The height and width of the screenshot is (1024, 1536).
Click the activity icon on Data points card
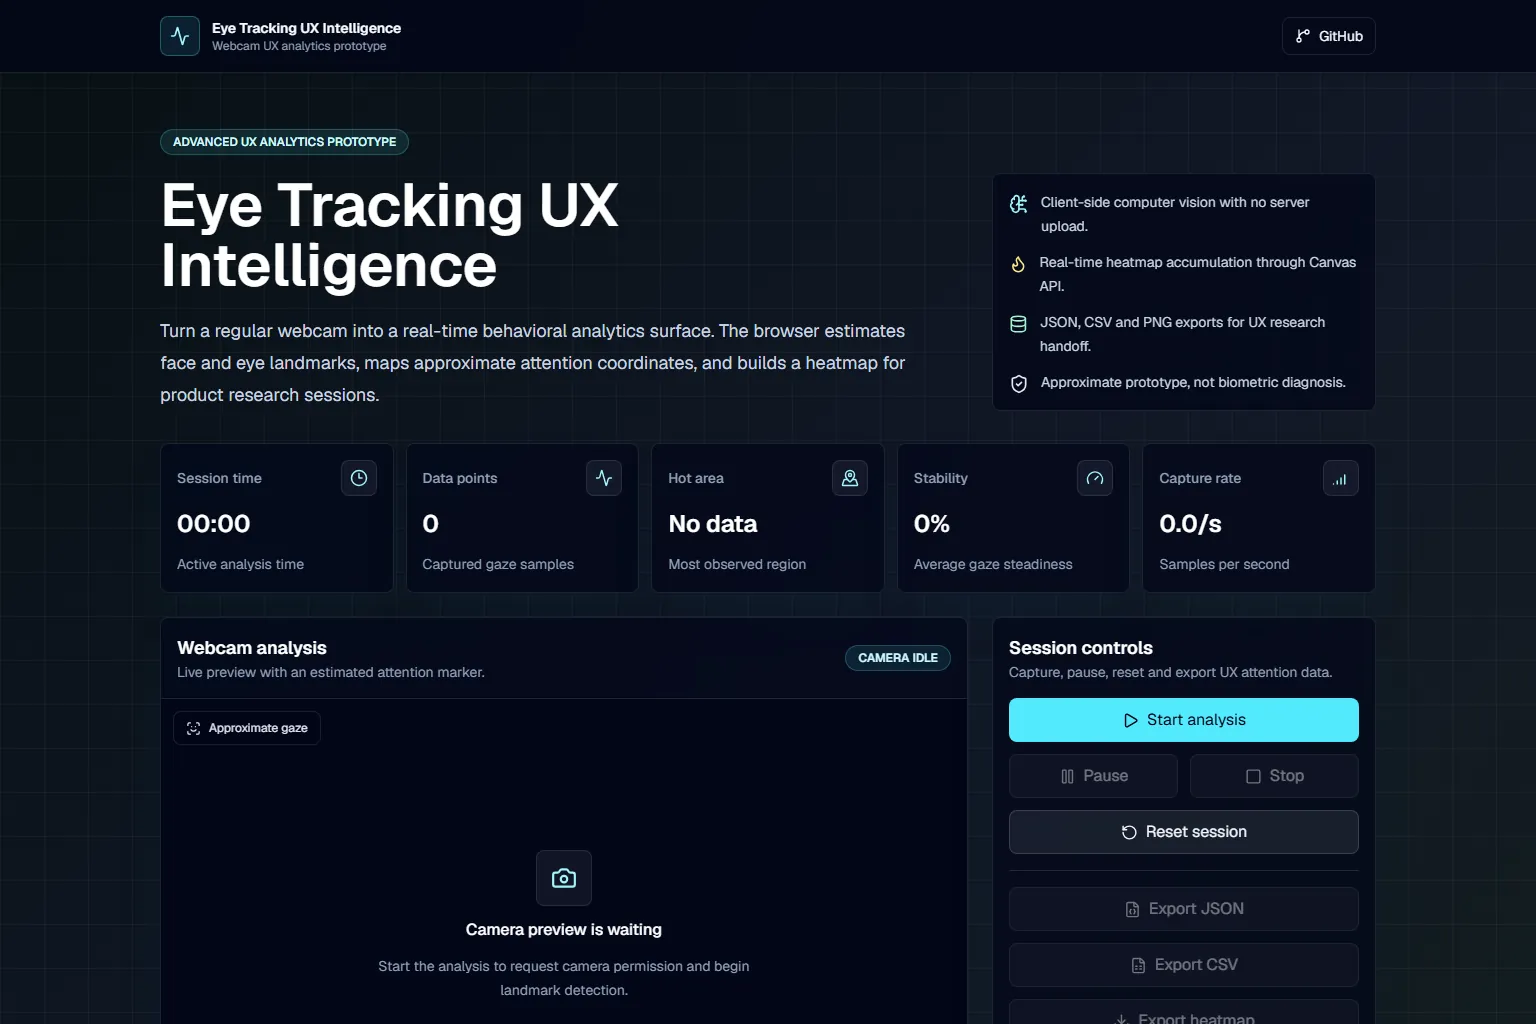[604, 478]
